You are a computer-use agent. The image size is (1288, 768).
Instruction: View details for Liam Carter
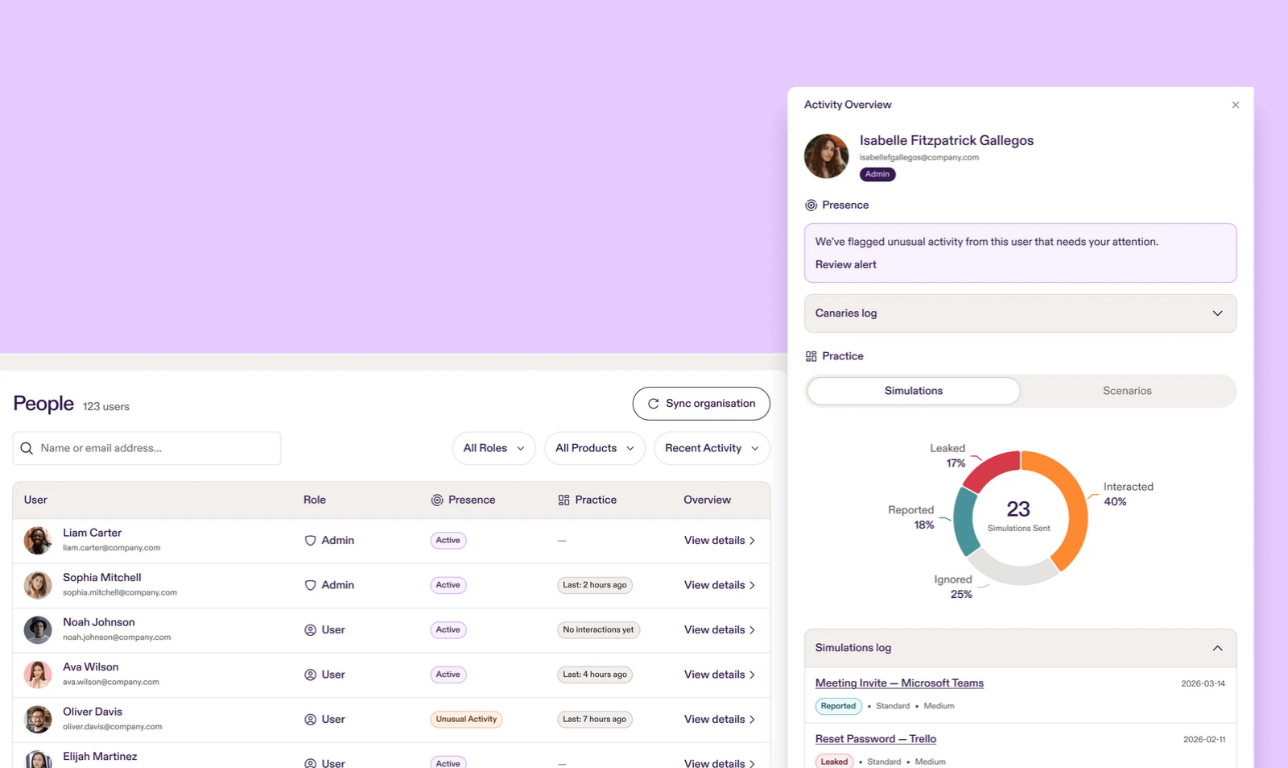(x=720, y=540)
